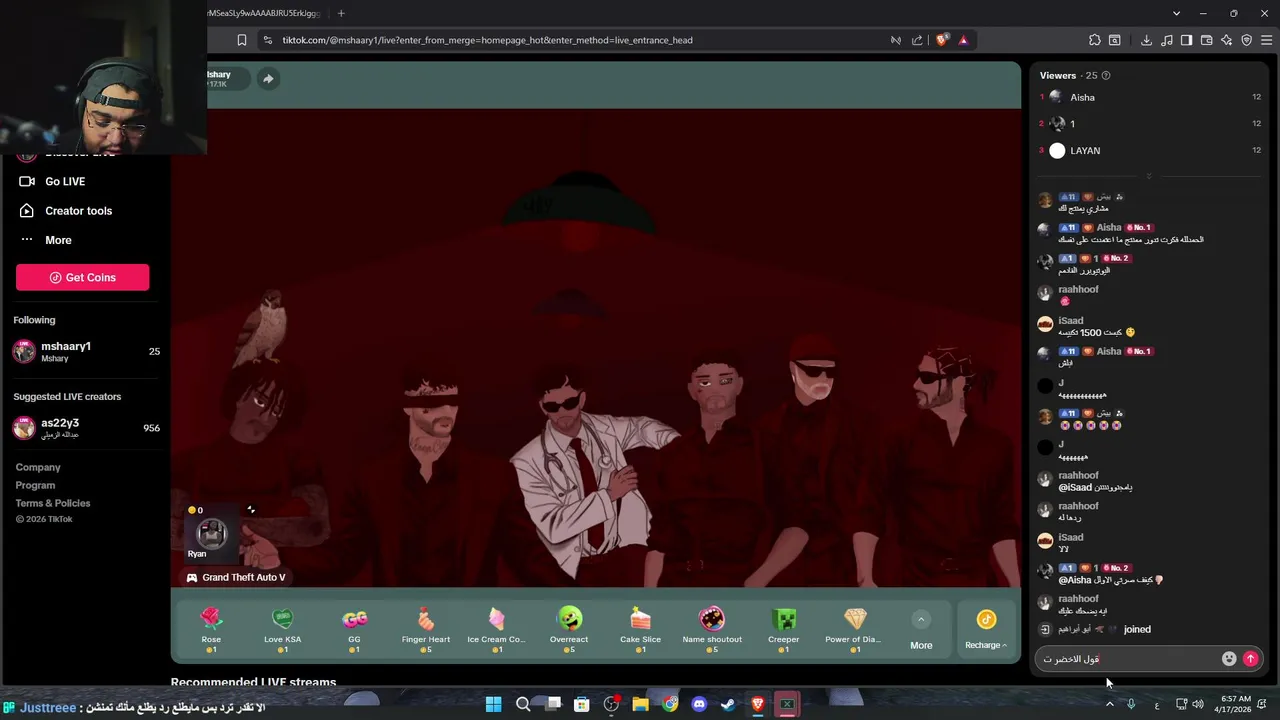Click the Get Coins button

pos(83,277)
